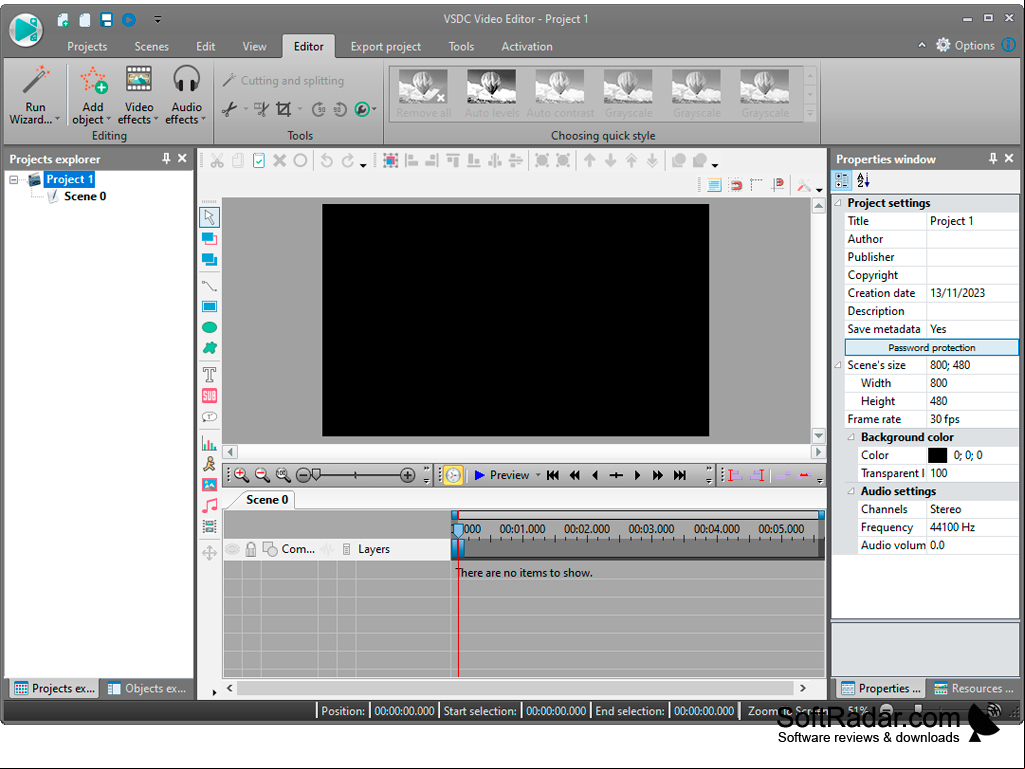Screen dimensions: 1025x769
Task: Add a tooltip speech bubble object
Action: coord(209,417)
